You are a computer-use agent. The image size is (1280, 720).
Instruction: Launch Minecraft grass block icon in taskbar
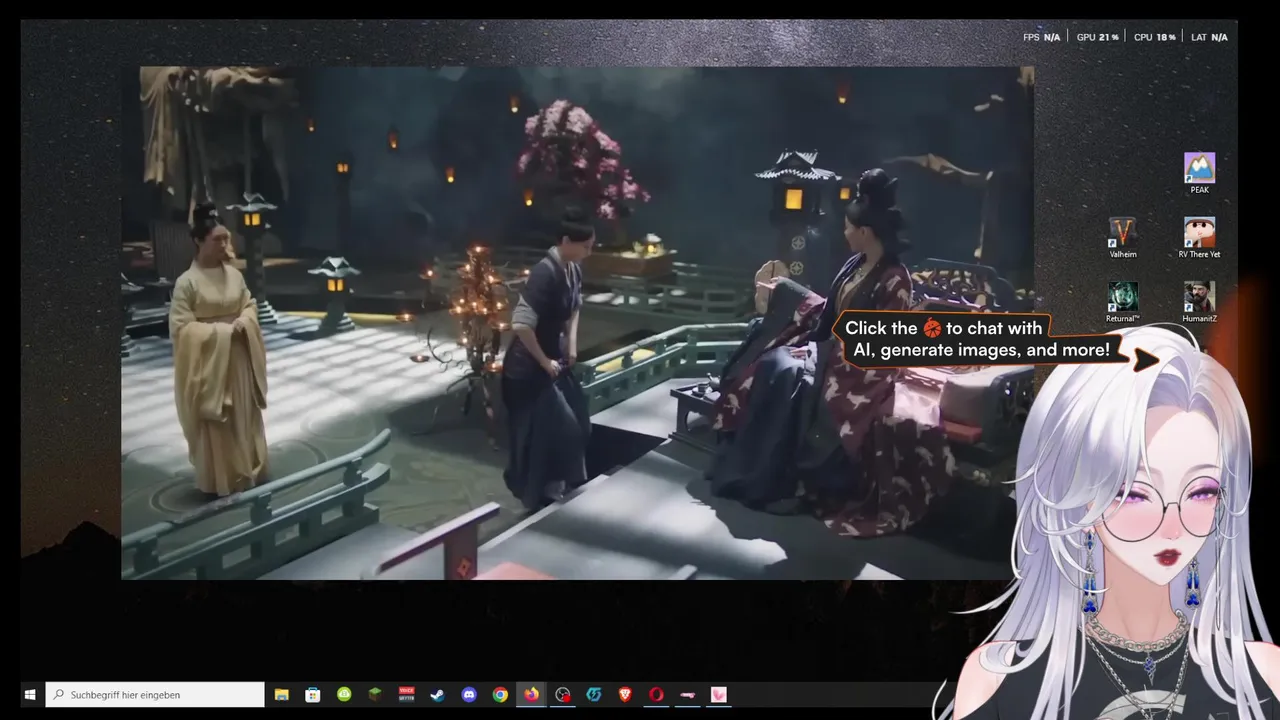click(375, 694)
